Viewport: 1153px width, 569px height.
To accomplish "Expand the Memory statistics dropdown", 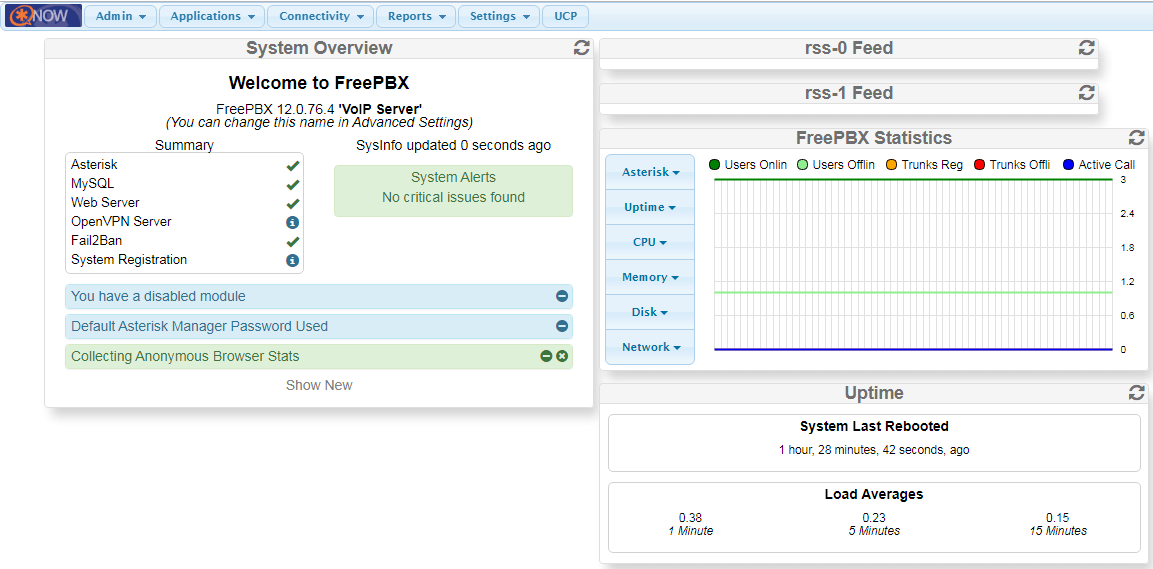I will (x=650, y=277).
